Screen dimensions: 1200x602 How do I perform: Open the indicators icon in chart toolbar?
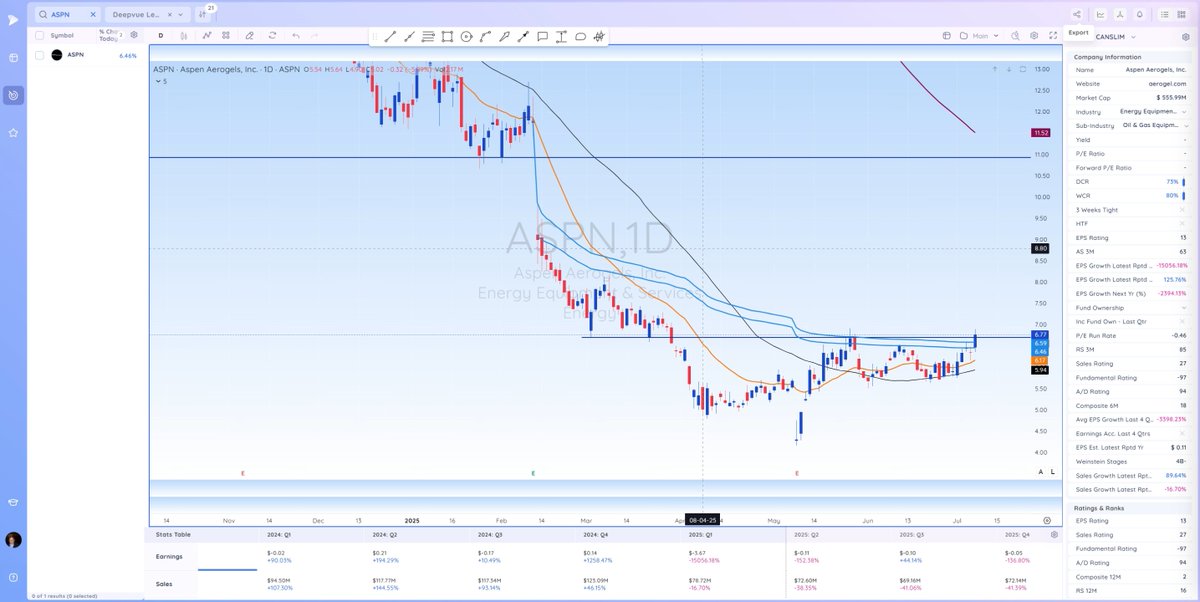click(x=207, y=36)
